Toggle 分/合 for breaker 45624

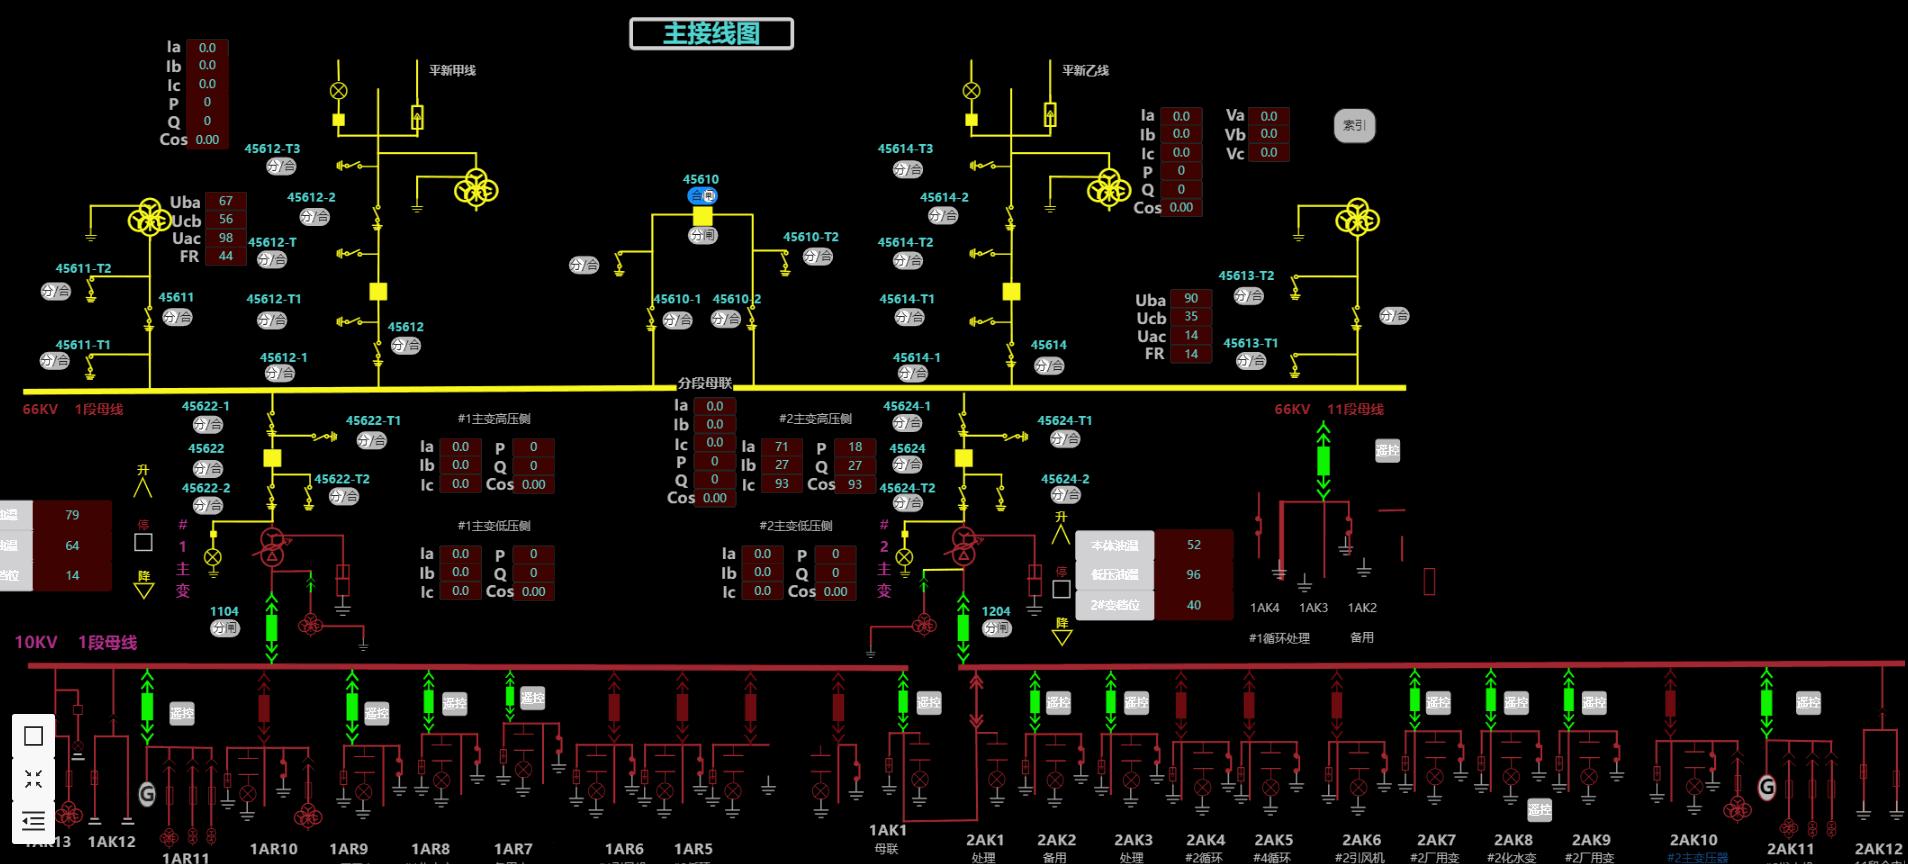tap(908, 464)
